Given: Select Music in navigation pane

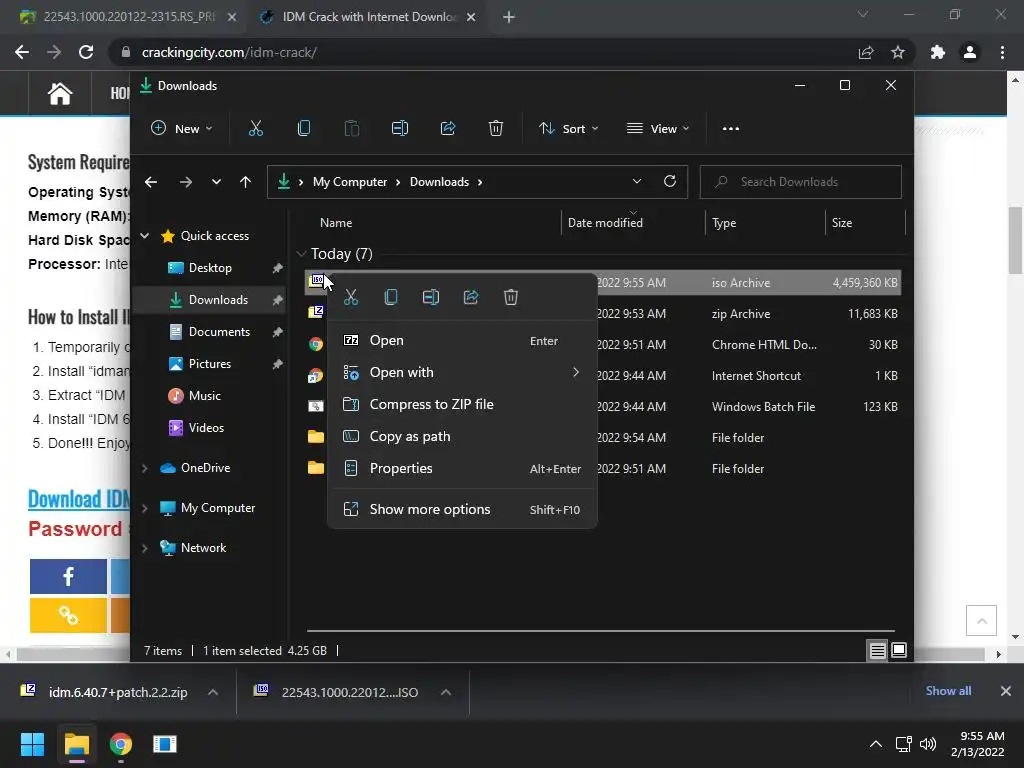Looking at the screenshot, I should (x=204, y=396).
